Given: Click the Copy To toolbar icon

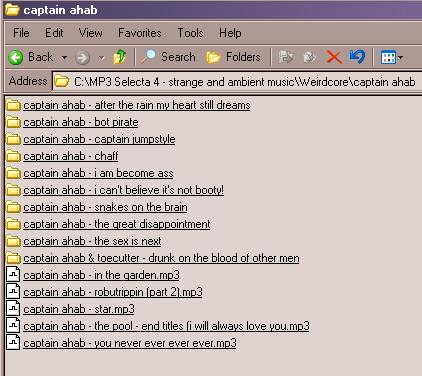Looking at the screenshot, I should tap(310, 57).
